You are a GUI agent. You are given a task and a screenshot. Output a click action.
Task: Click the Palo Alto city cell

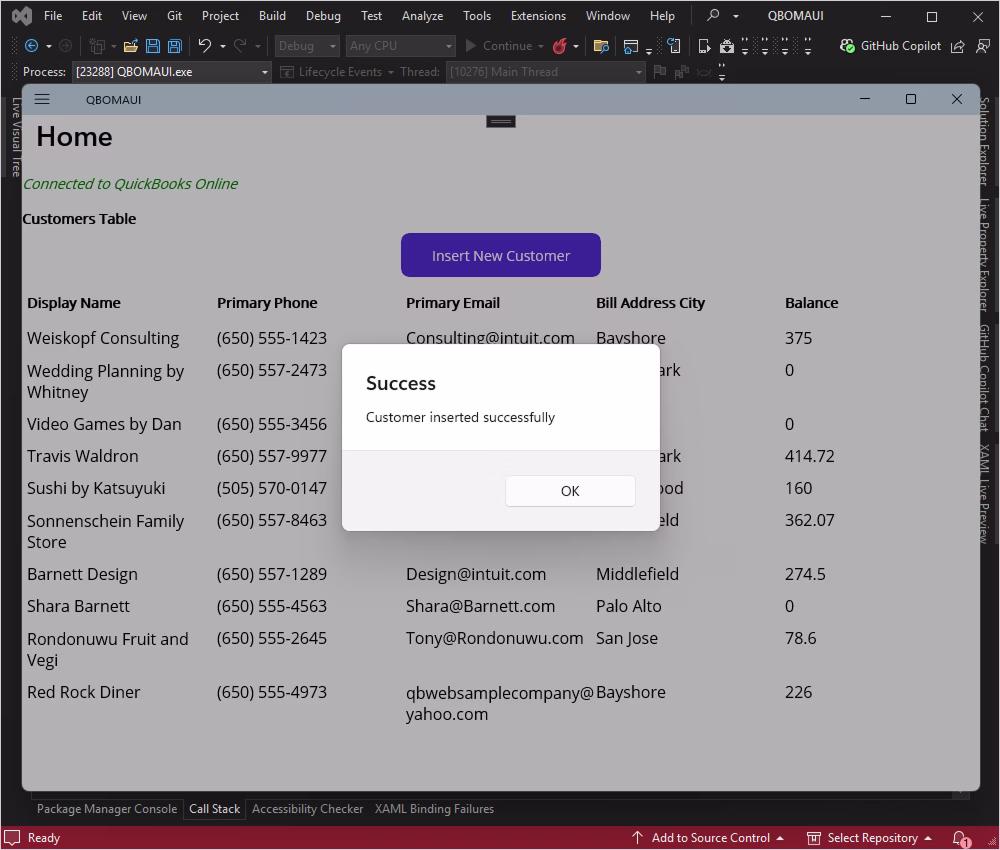[x=629, y=606]
